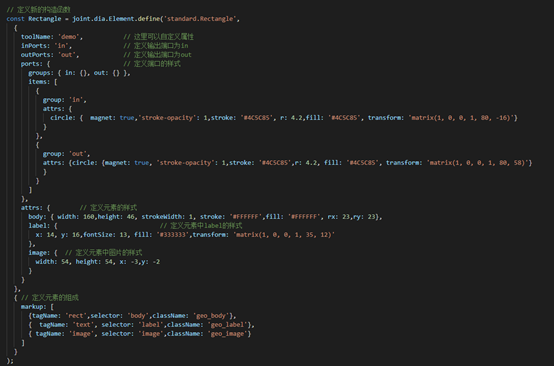Click the toolName property key
The height and width of the screenshot is (366, 554).
[x=37, y=37]
